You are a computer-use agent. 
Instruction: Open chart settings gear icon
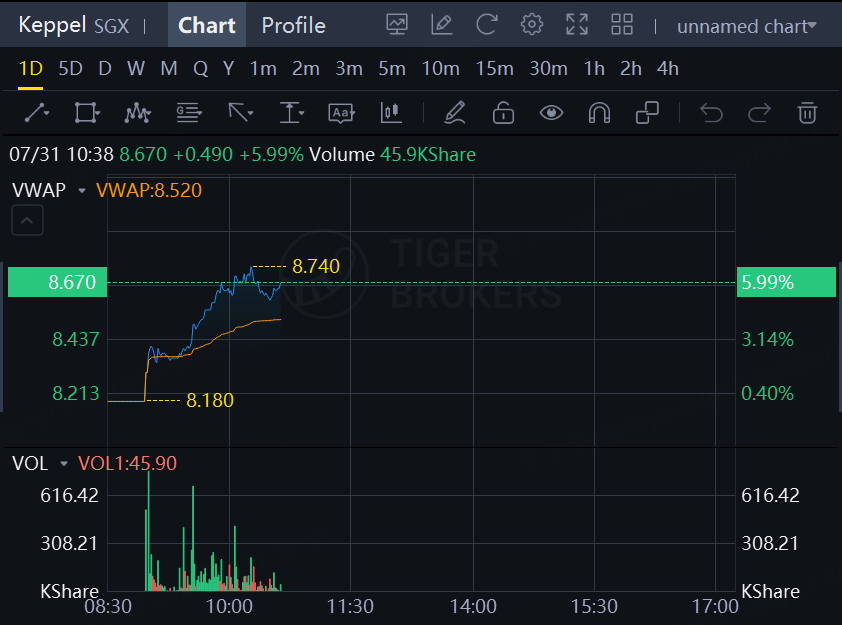tap(532, 25)
